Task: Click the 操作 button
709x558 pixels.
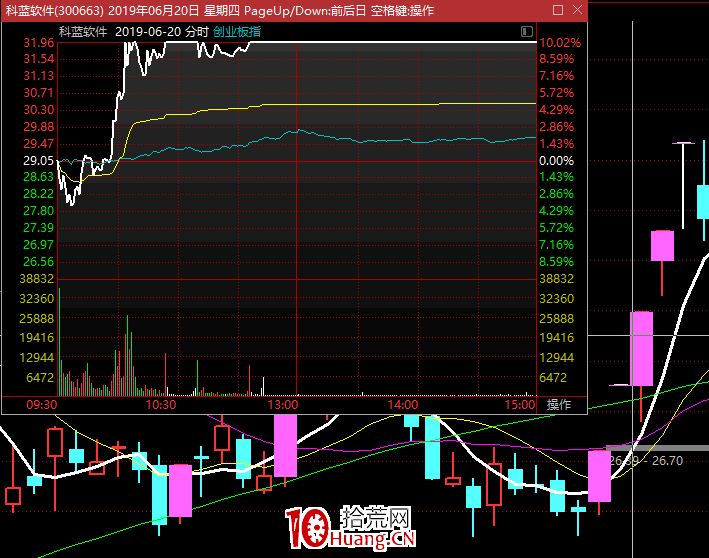Action: pyautogui.click(x=559, y=404)
